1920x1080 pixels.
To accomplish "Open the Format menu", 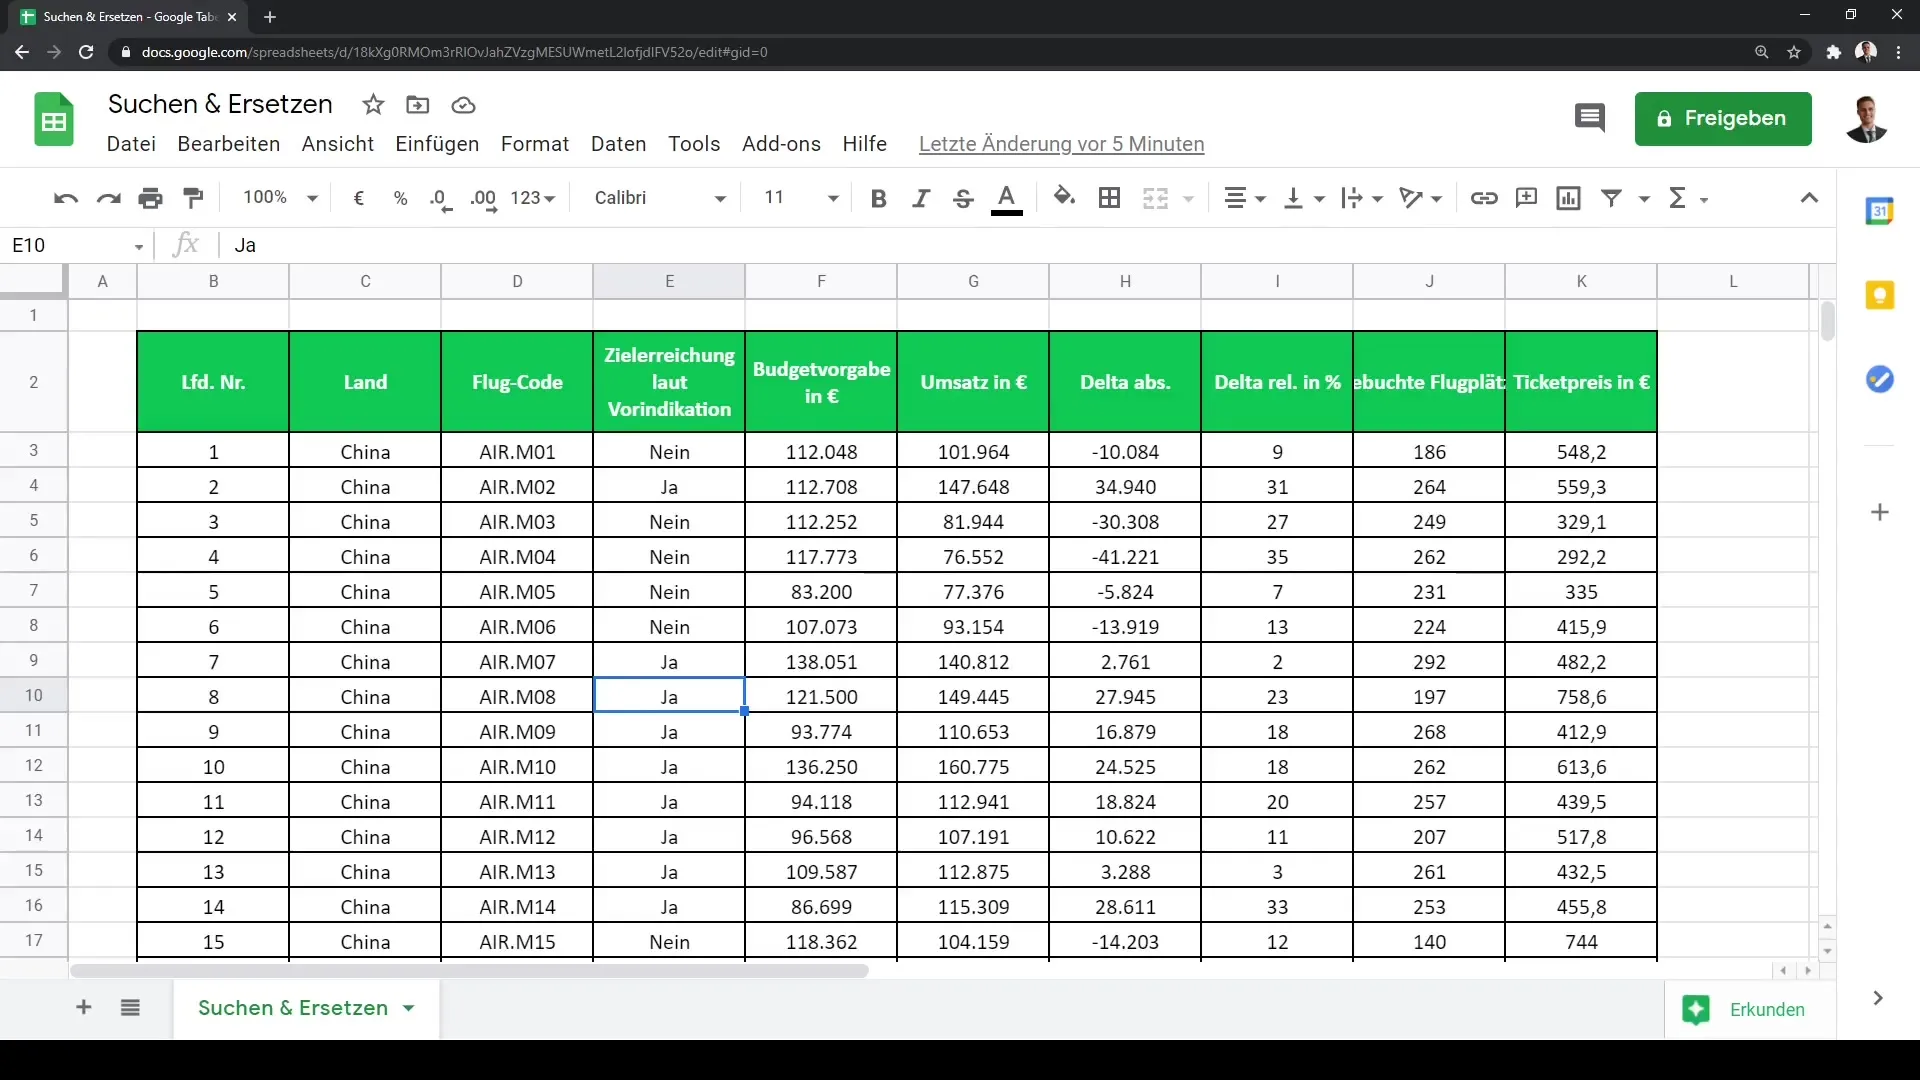I will point(535,144).
